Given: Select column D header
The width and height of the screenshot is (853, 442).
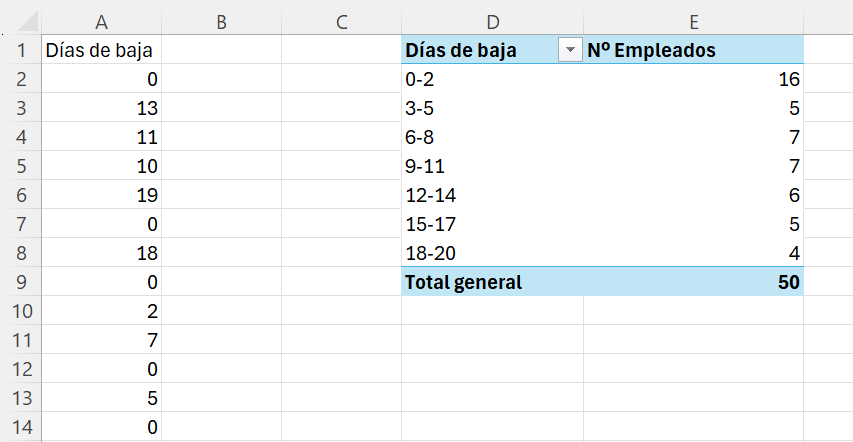Looking at the screenshot, I should point(492,21).
